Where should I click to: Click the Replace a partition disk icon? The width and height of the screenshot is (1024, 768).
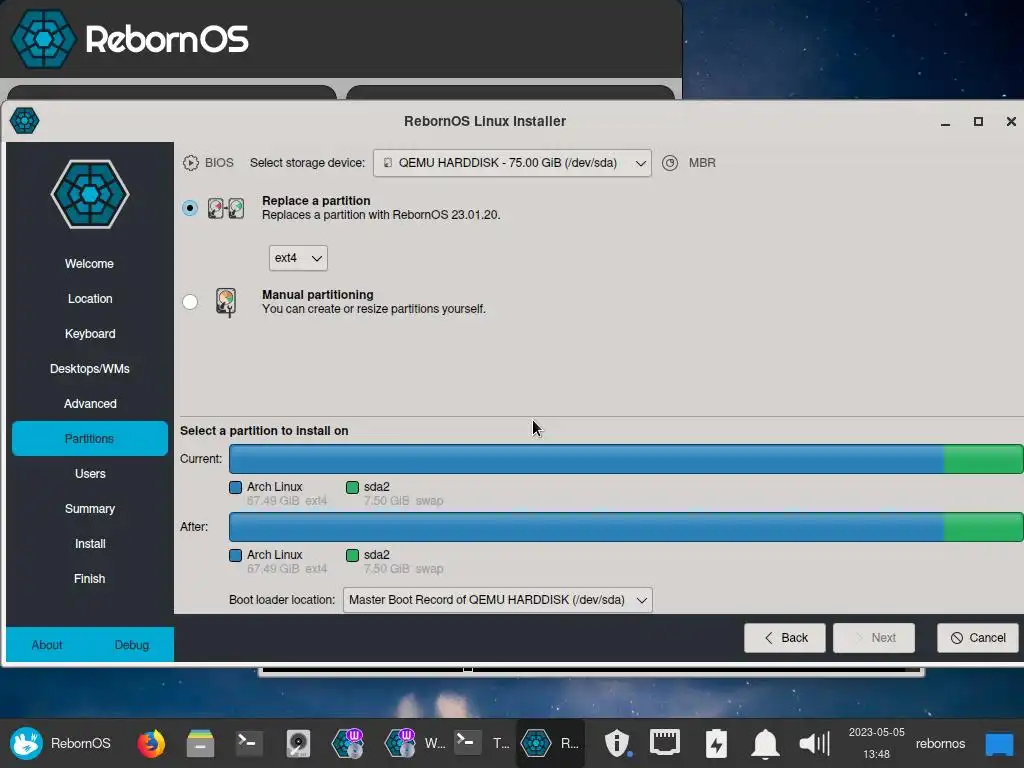tap(226, 208)
